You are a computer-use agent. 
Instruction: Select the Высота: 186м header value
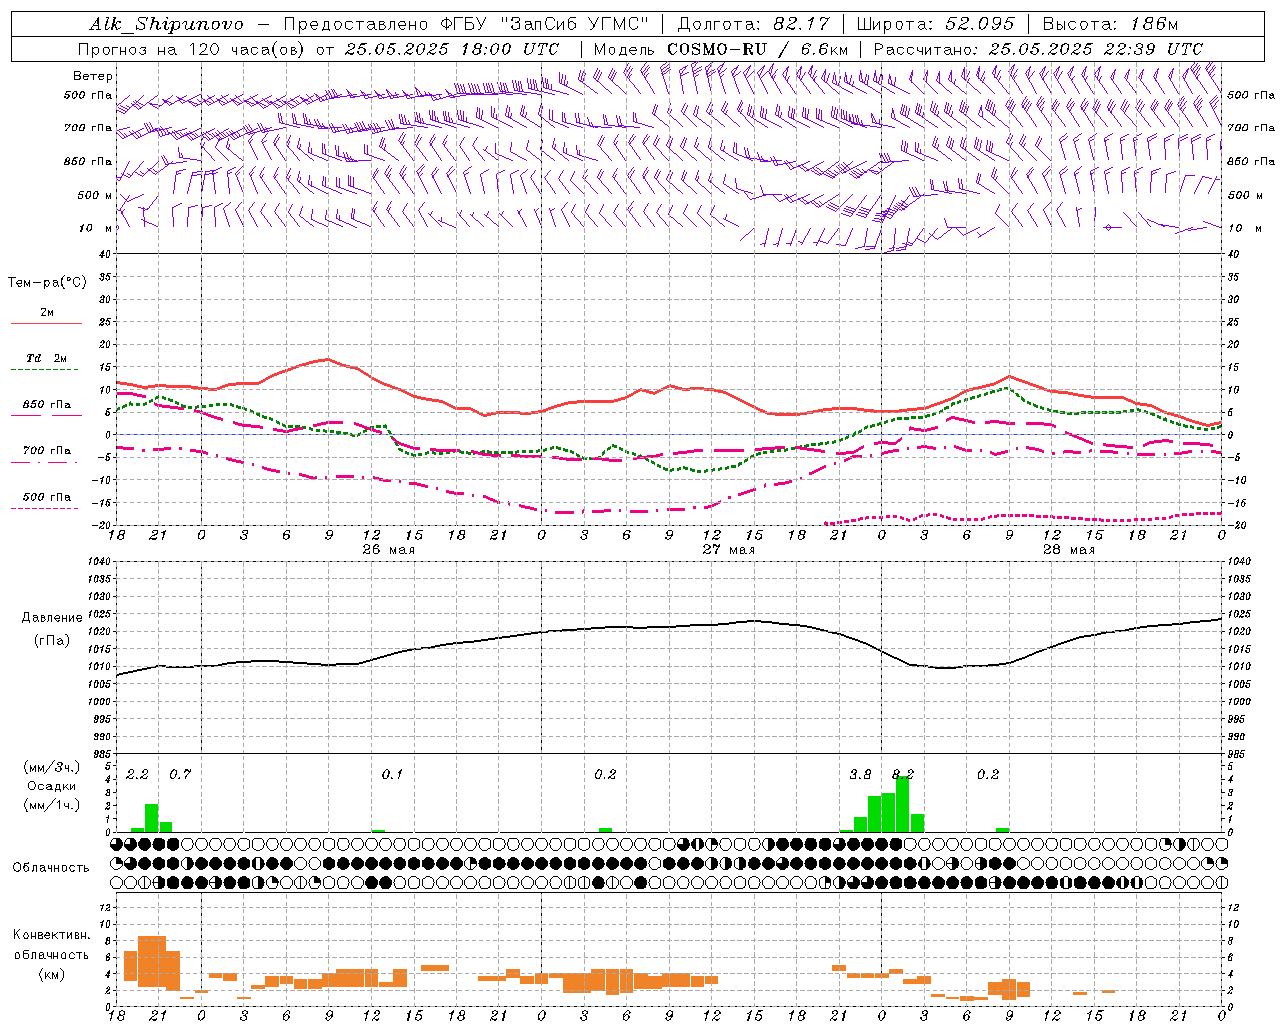1110,24
